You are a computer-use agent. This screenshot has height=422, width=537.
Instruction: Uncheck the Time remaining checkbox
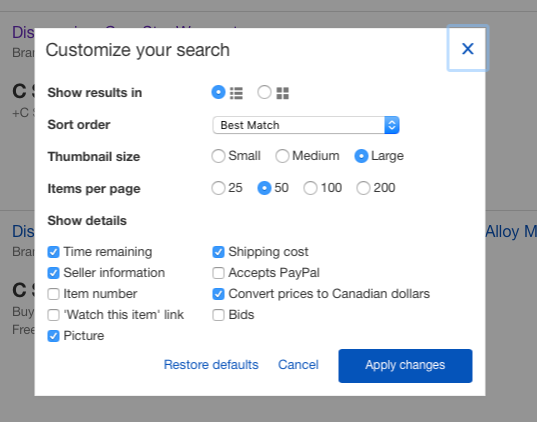[53, 252]
